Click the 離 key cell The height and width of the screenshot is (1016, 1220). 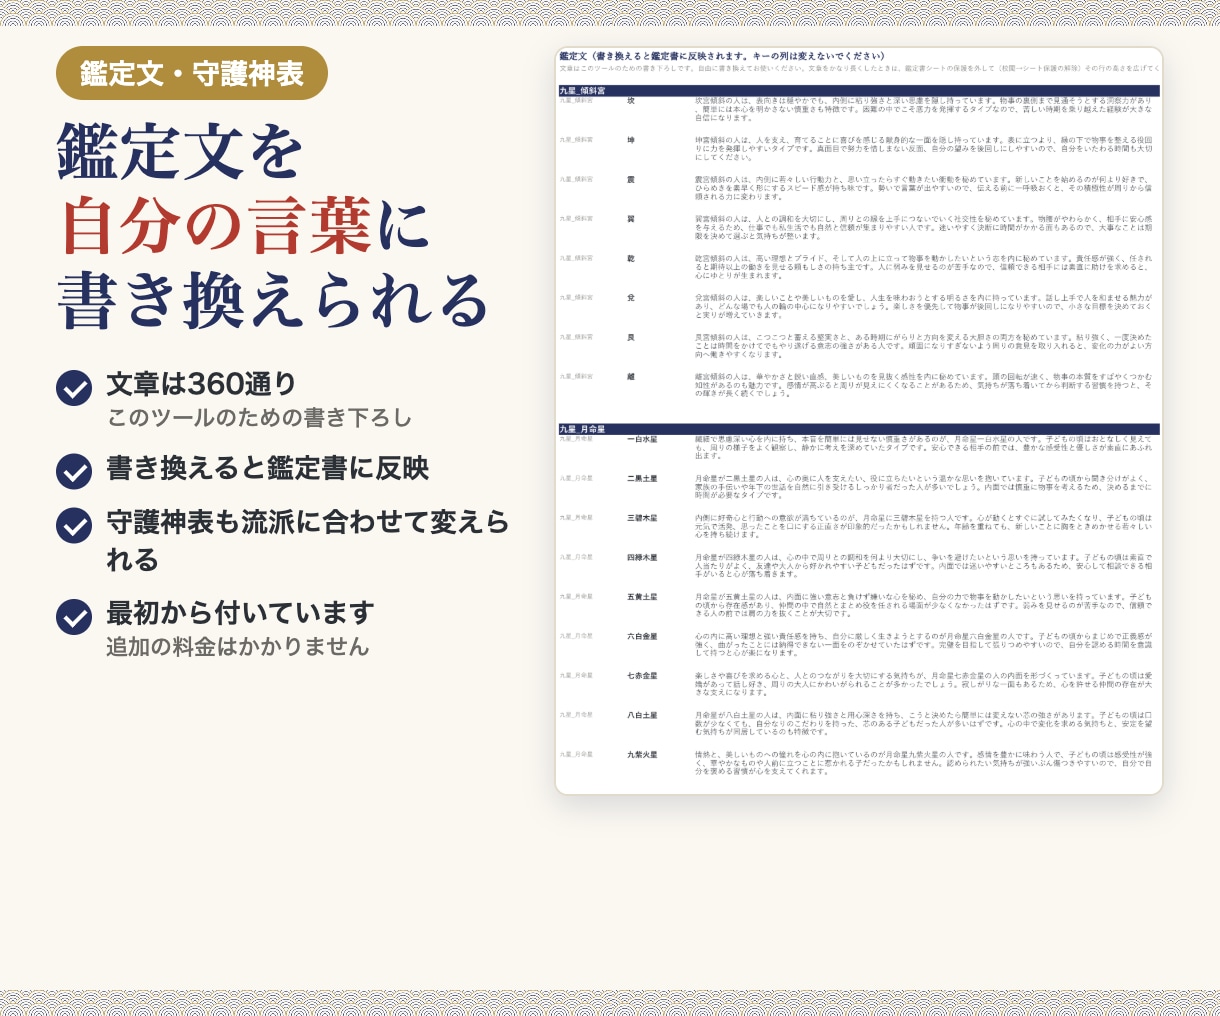(631, 377)
